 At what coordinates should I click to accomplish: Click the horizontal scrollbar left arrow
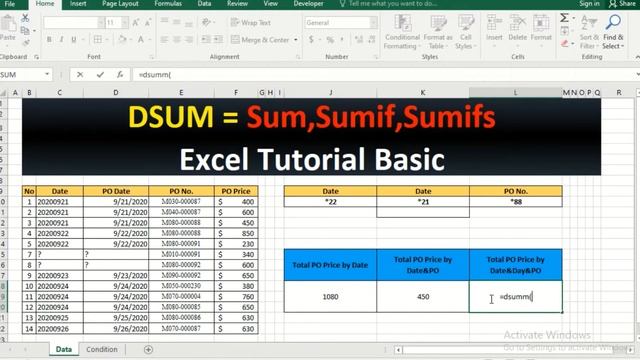(x=398, y=350)
